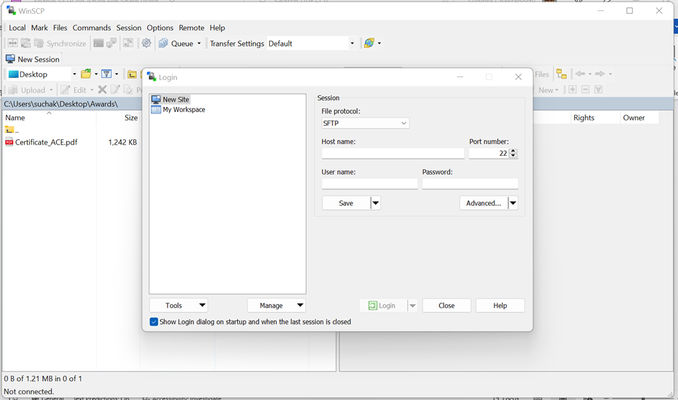Screen dimensions: 678x400
Task: Open the Transfer Settings Default combo box
Action: click(x=311, y=43)
